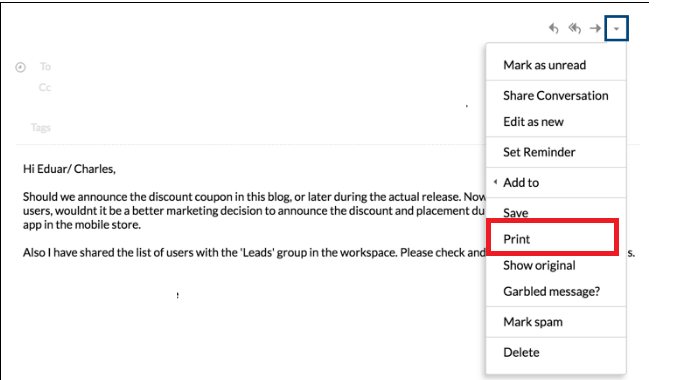Click the Cc label
700x380 pixels.
(x=45, y=88)
